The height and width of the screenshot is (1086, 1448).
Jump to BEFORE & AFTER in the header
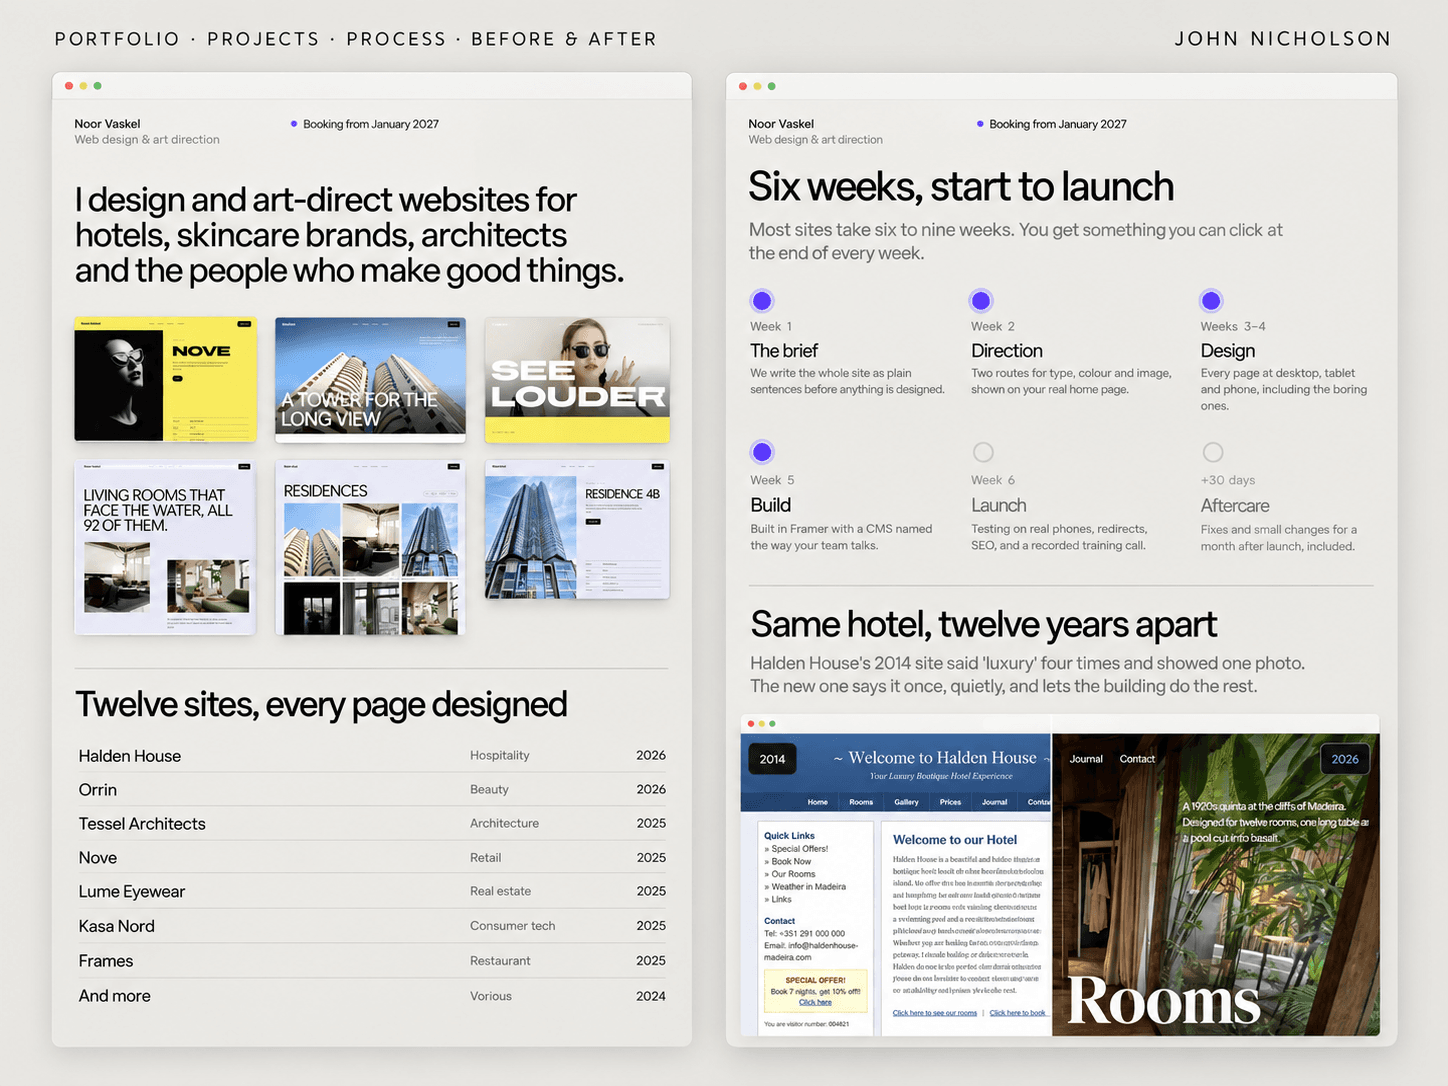(564, 39)
